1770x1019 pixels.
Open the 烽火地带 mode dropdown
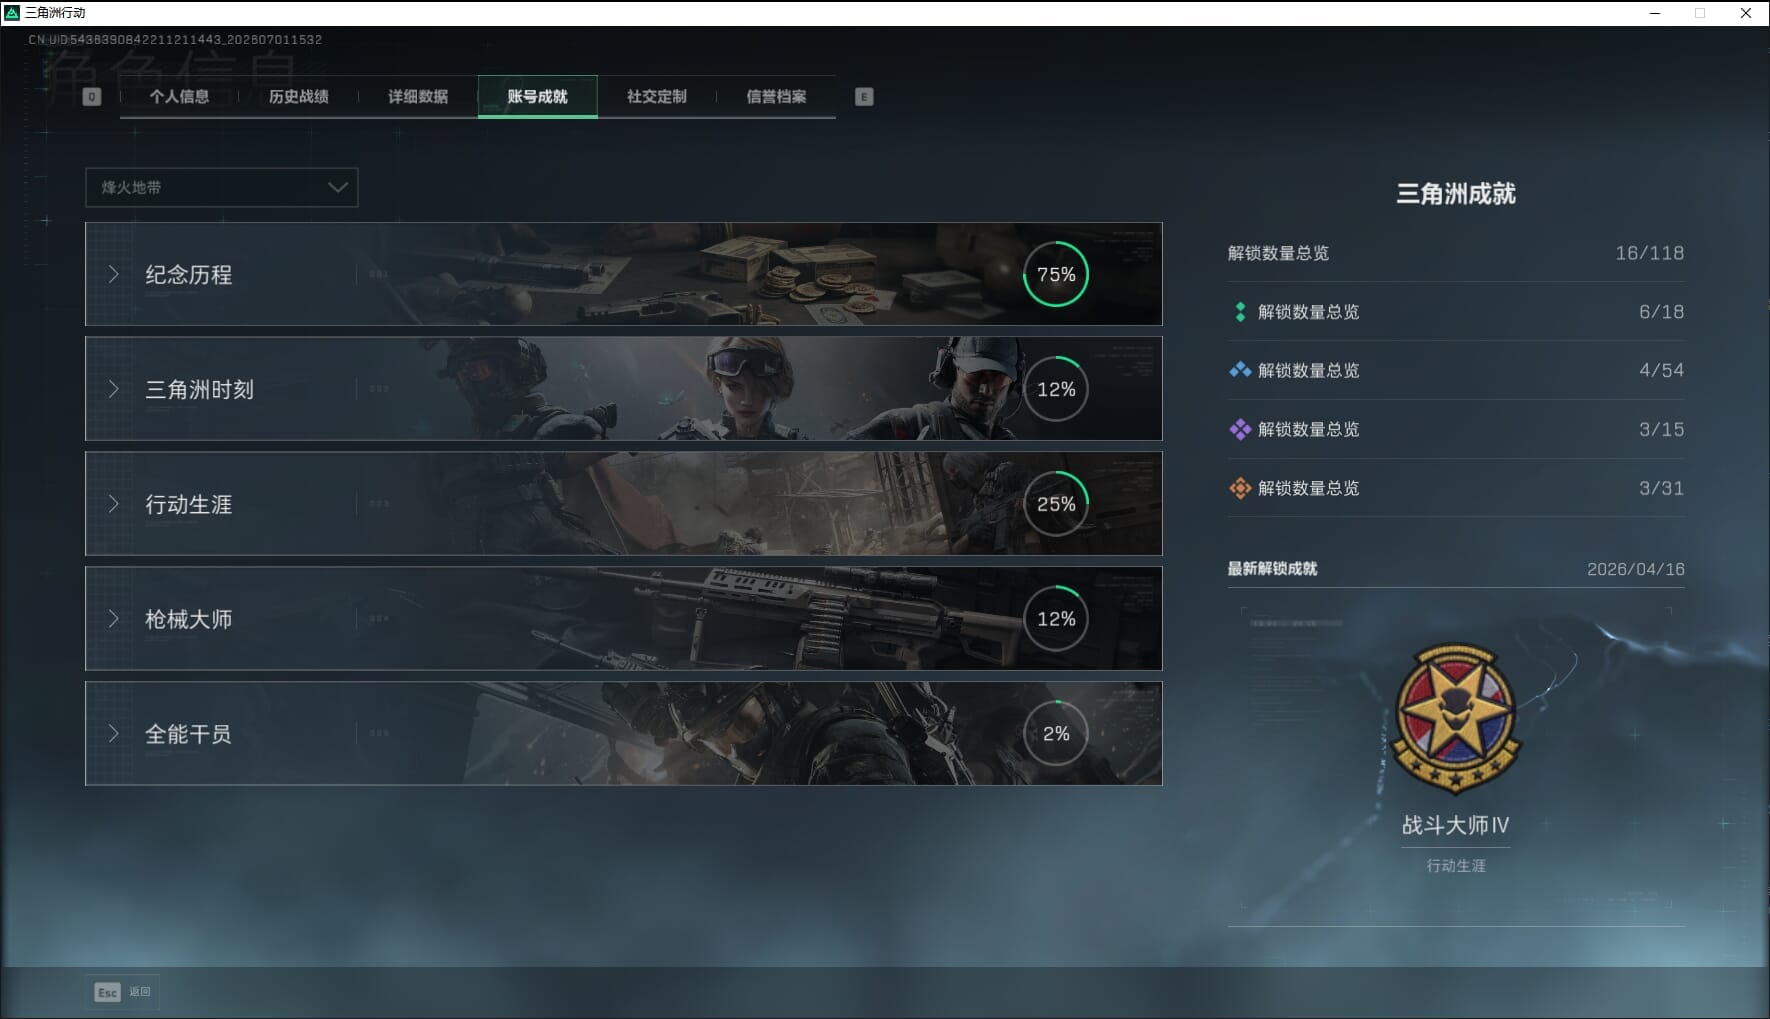pyautogui.click(x=222, y=187)
